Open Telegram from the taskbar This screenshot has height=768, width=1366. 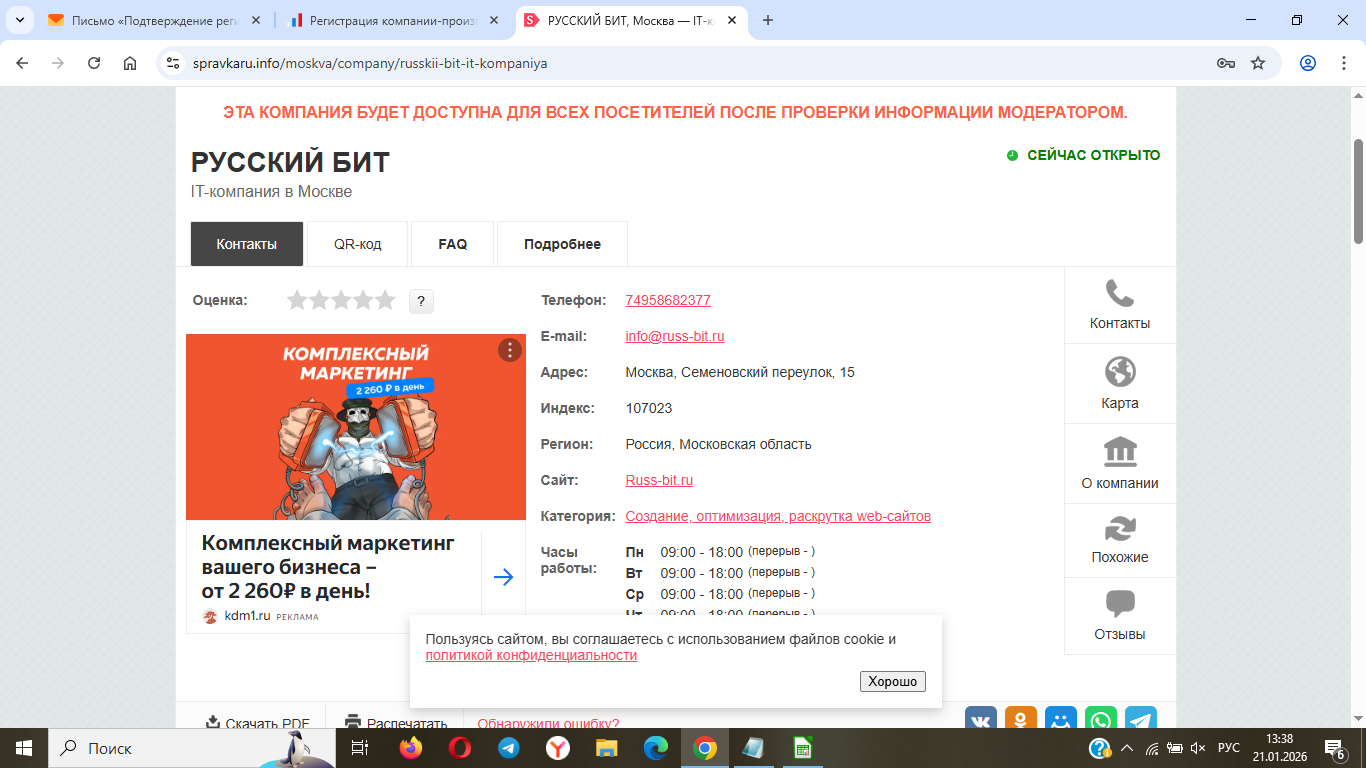(509, 748)
